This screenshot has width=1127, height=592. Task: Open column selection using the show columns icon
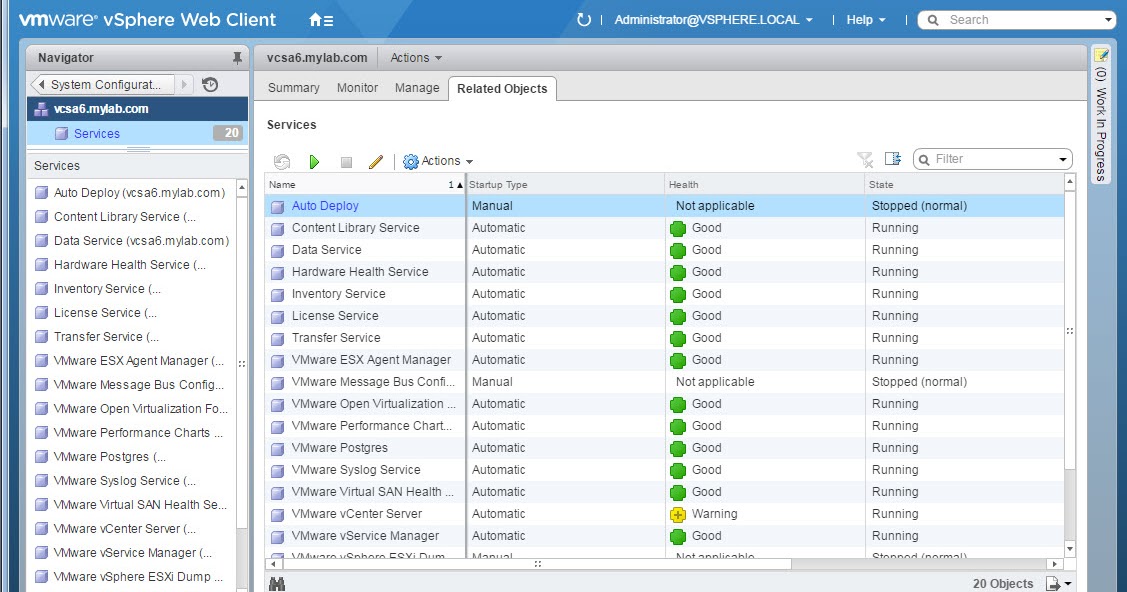[x=891, y=159]
